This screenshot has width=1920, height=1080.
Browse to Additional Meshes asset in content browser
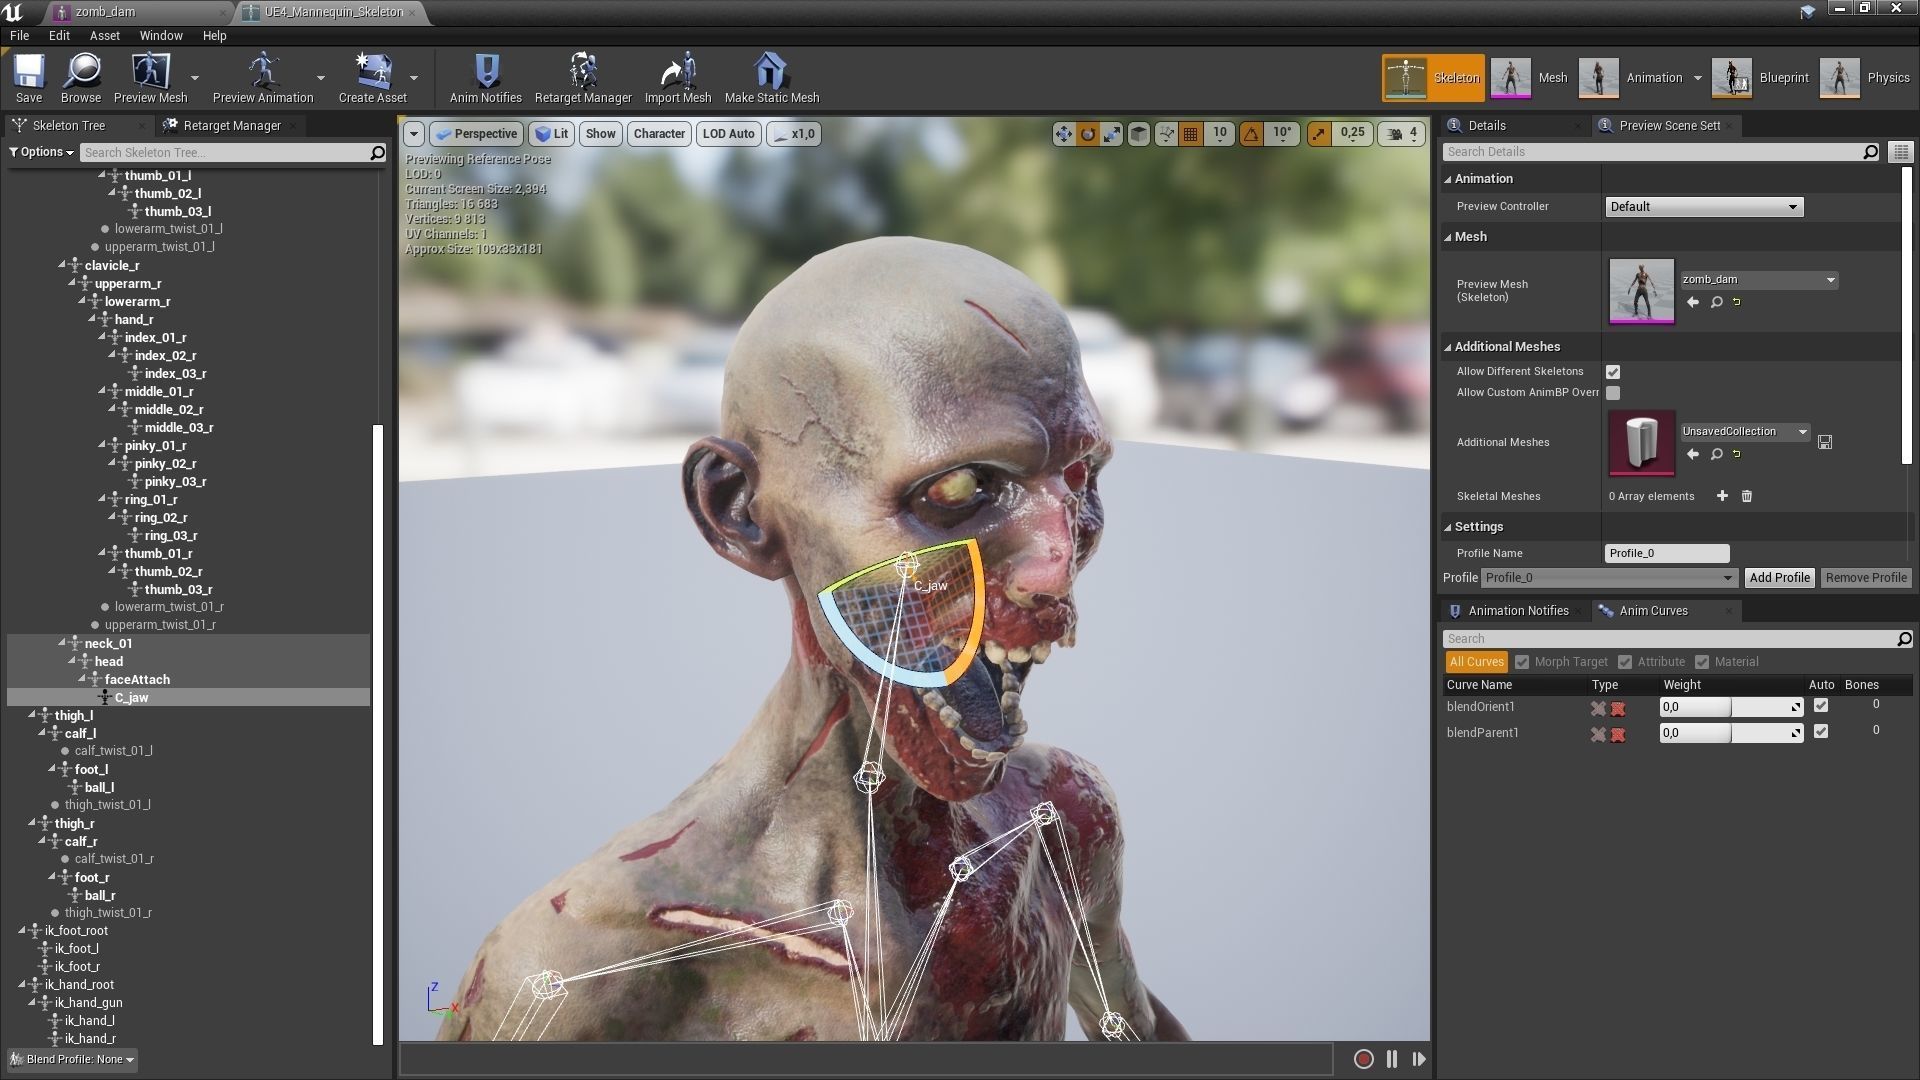tap(1717, 454)
